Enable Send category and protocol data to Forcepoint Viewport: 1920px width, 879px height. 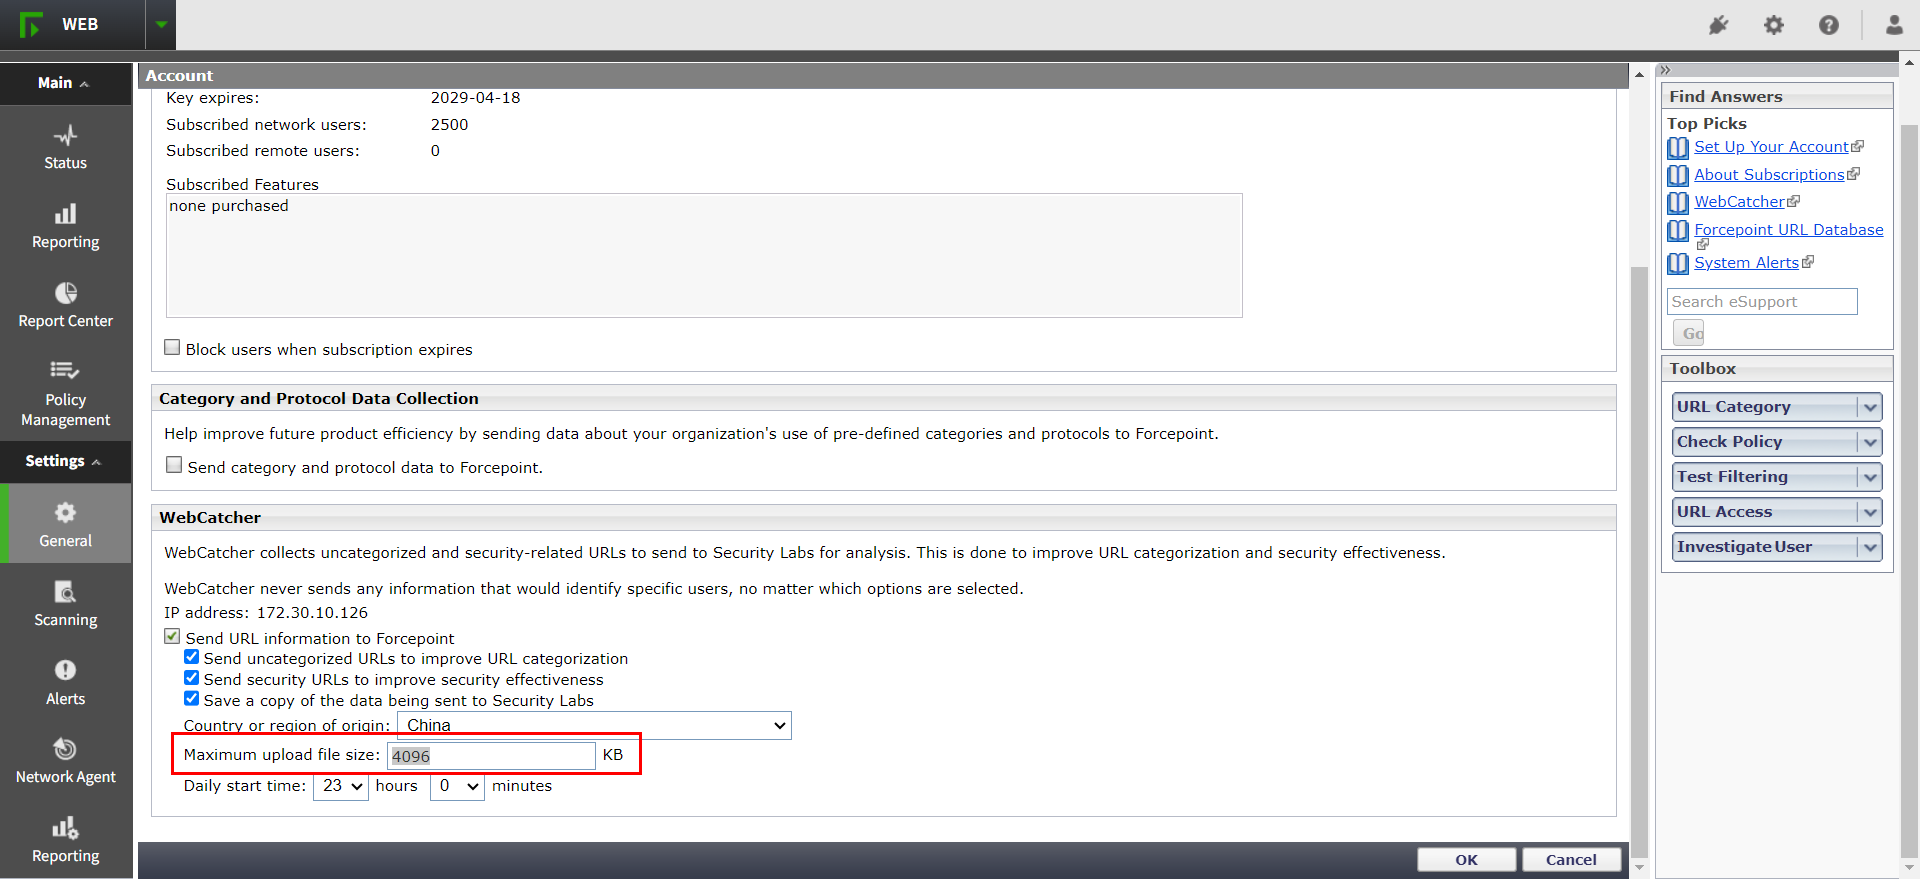(x=174, y=465)
